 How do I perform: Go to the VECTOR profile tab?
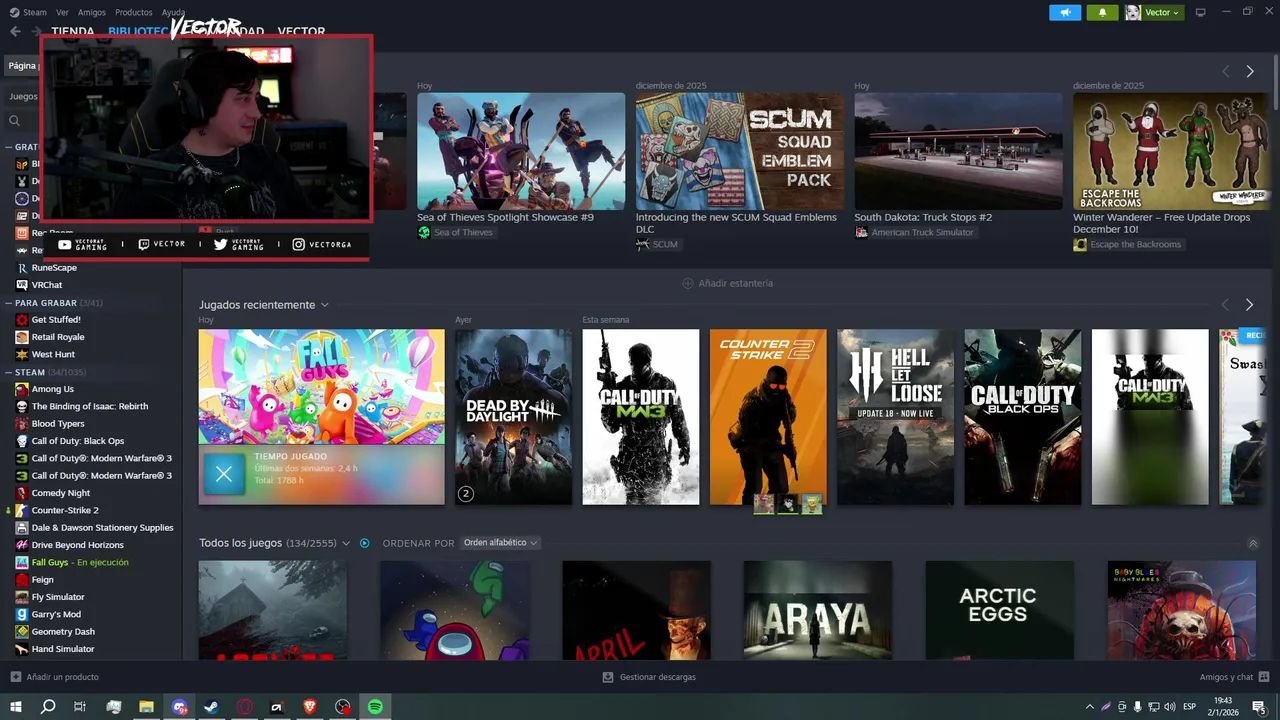[x=301, y=31]
